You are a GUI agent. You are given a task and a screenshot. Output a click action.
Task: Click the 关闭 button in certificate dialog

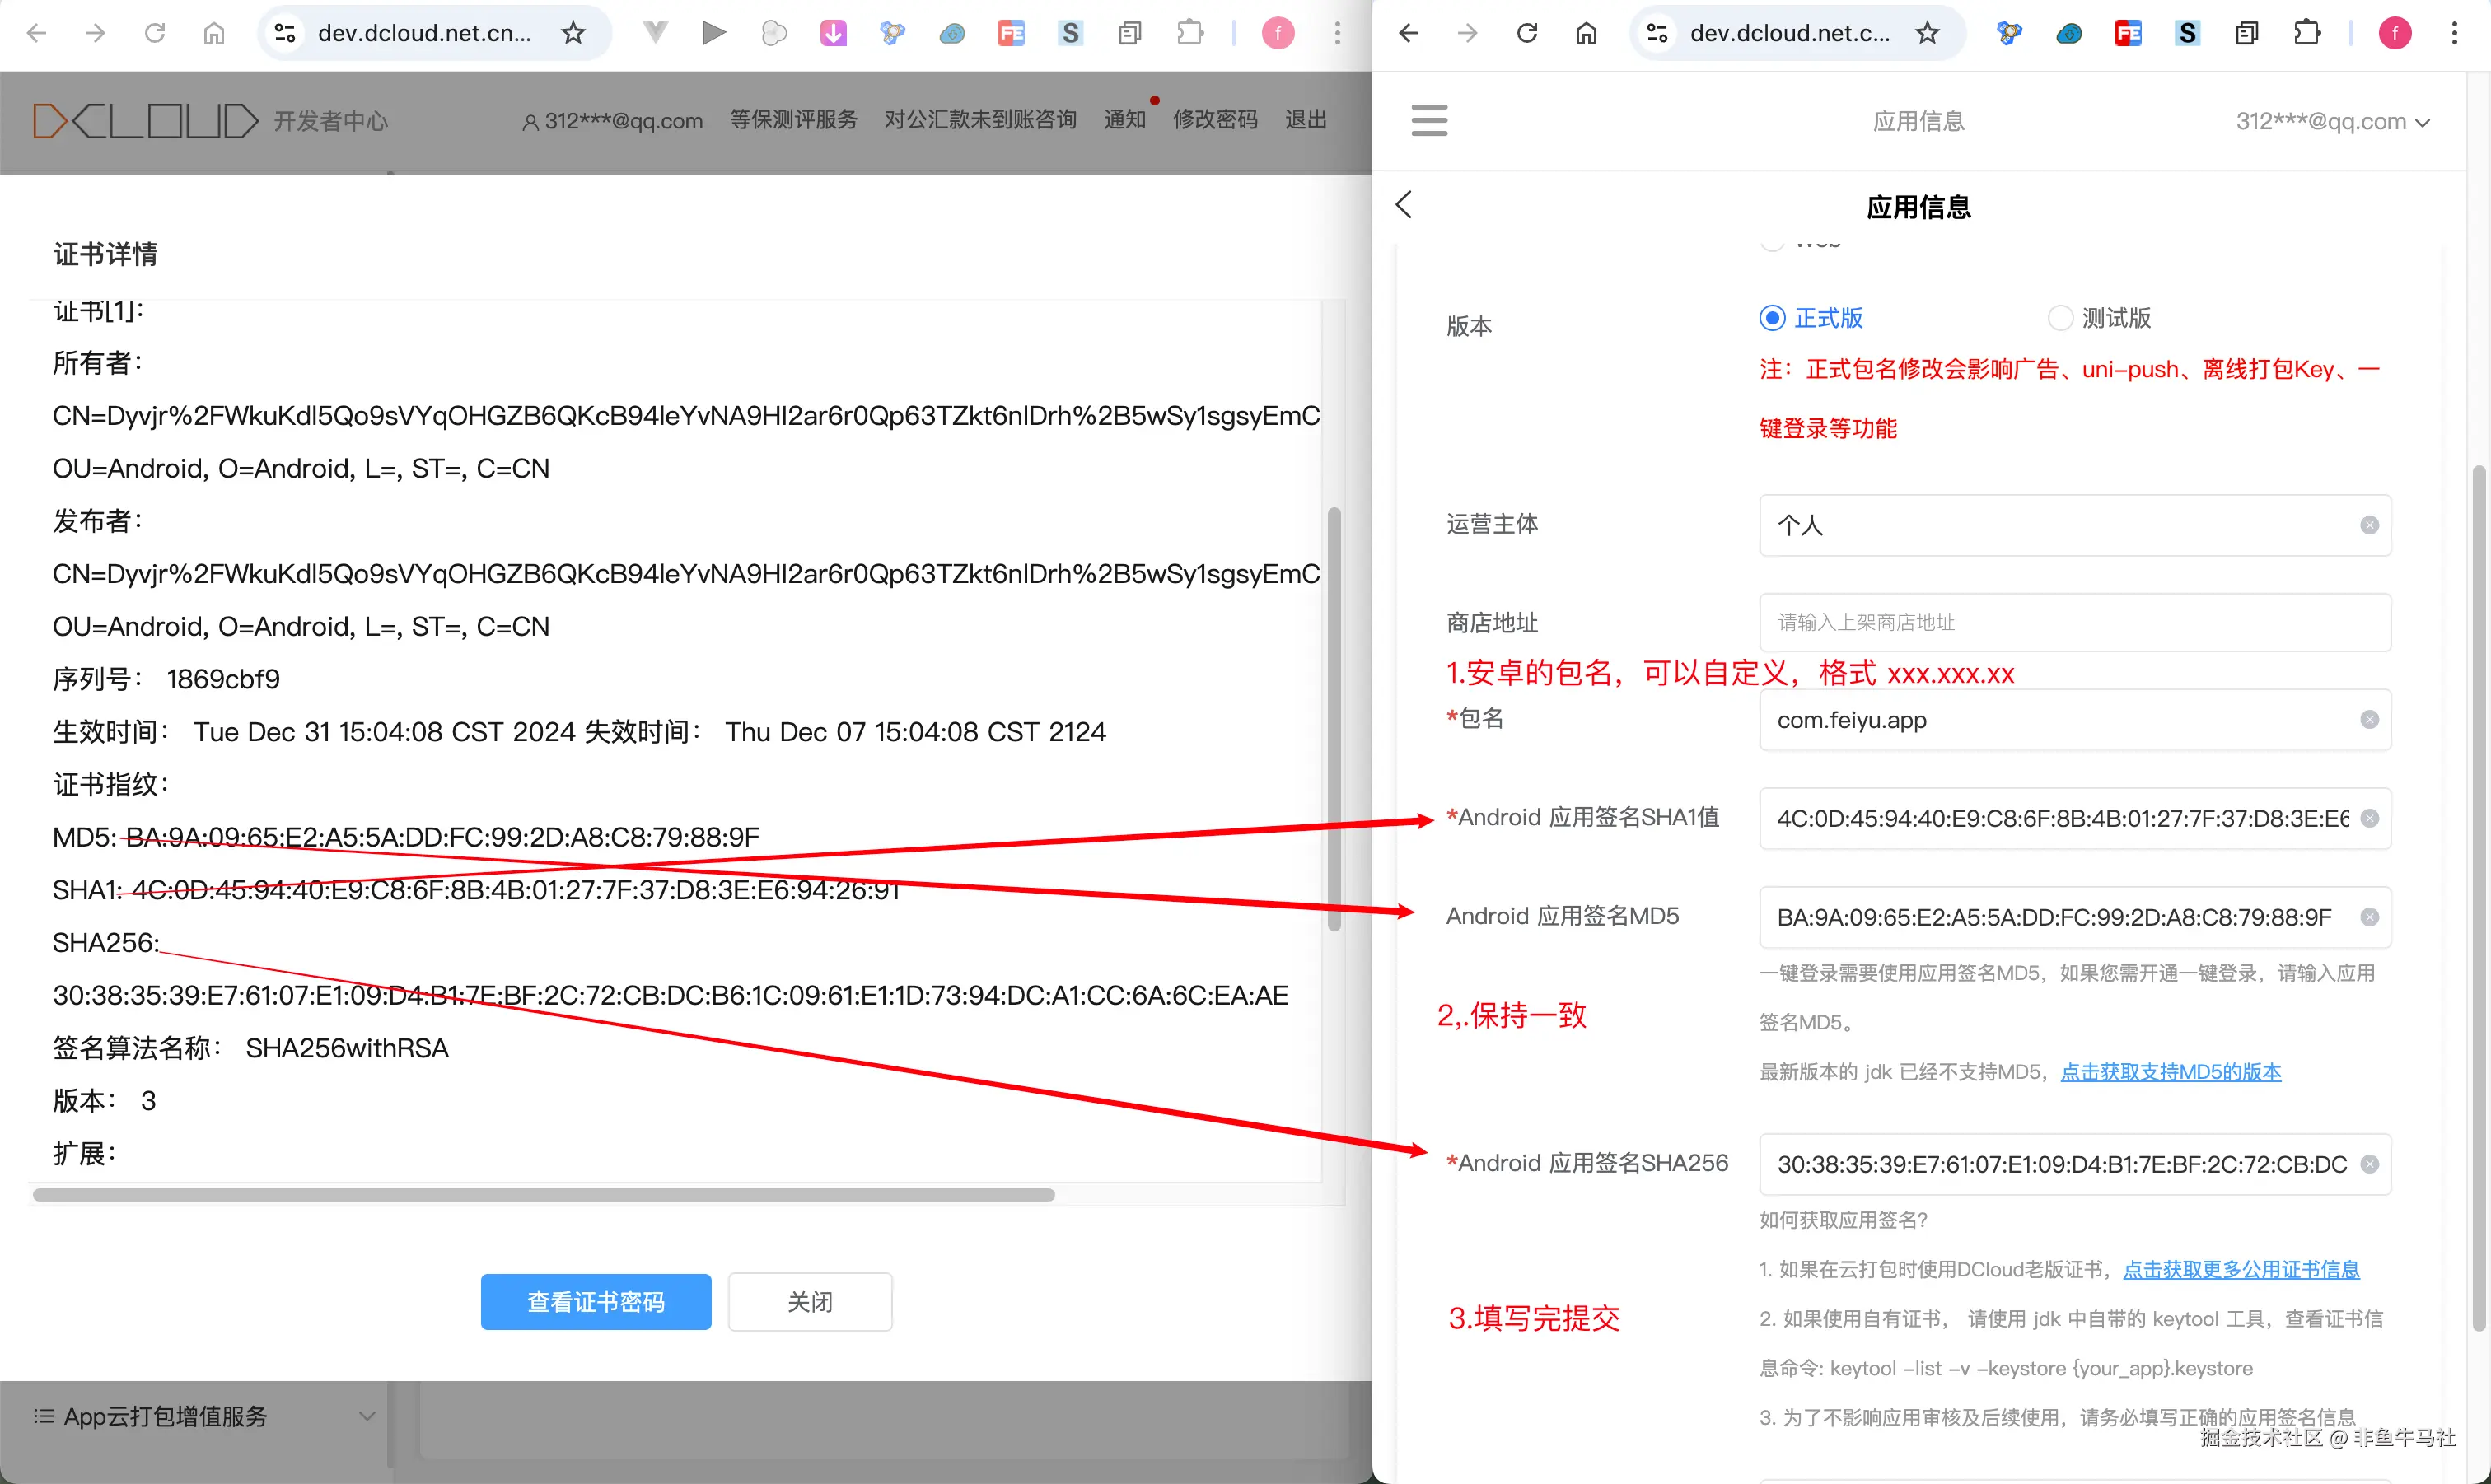click(809, 1302)
